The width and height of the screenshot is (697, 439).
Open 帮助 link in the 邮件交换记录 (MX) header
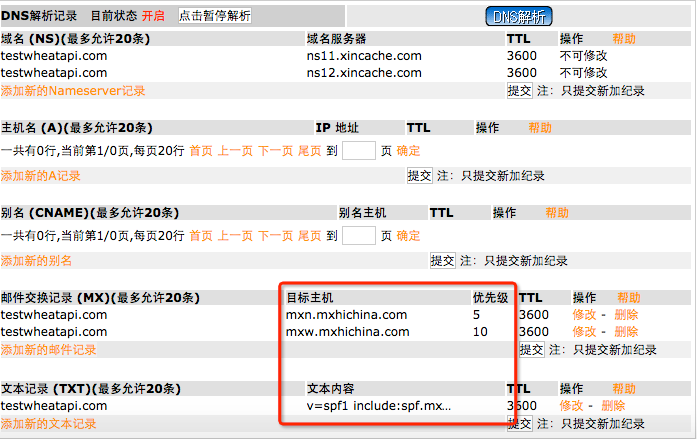coord(628,298)
